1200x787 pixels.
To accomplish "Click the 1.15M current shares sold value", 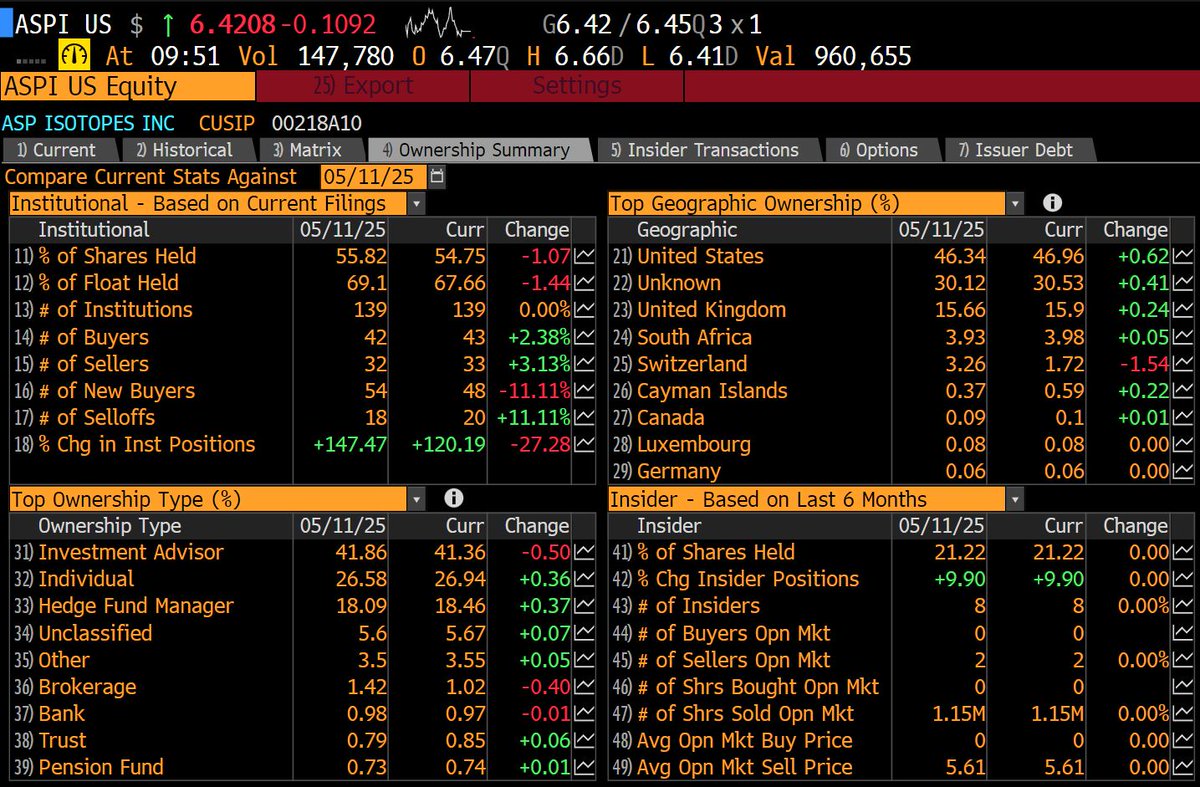I will tap(1055, 714).
